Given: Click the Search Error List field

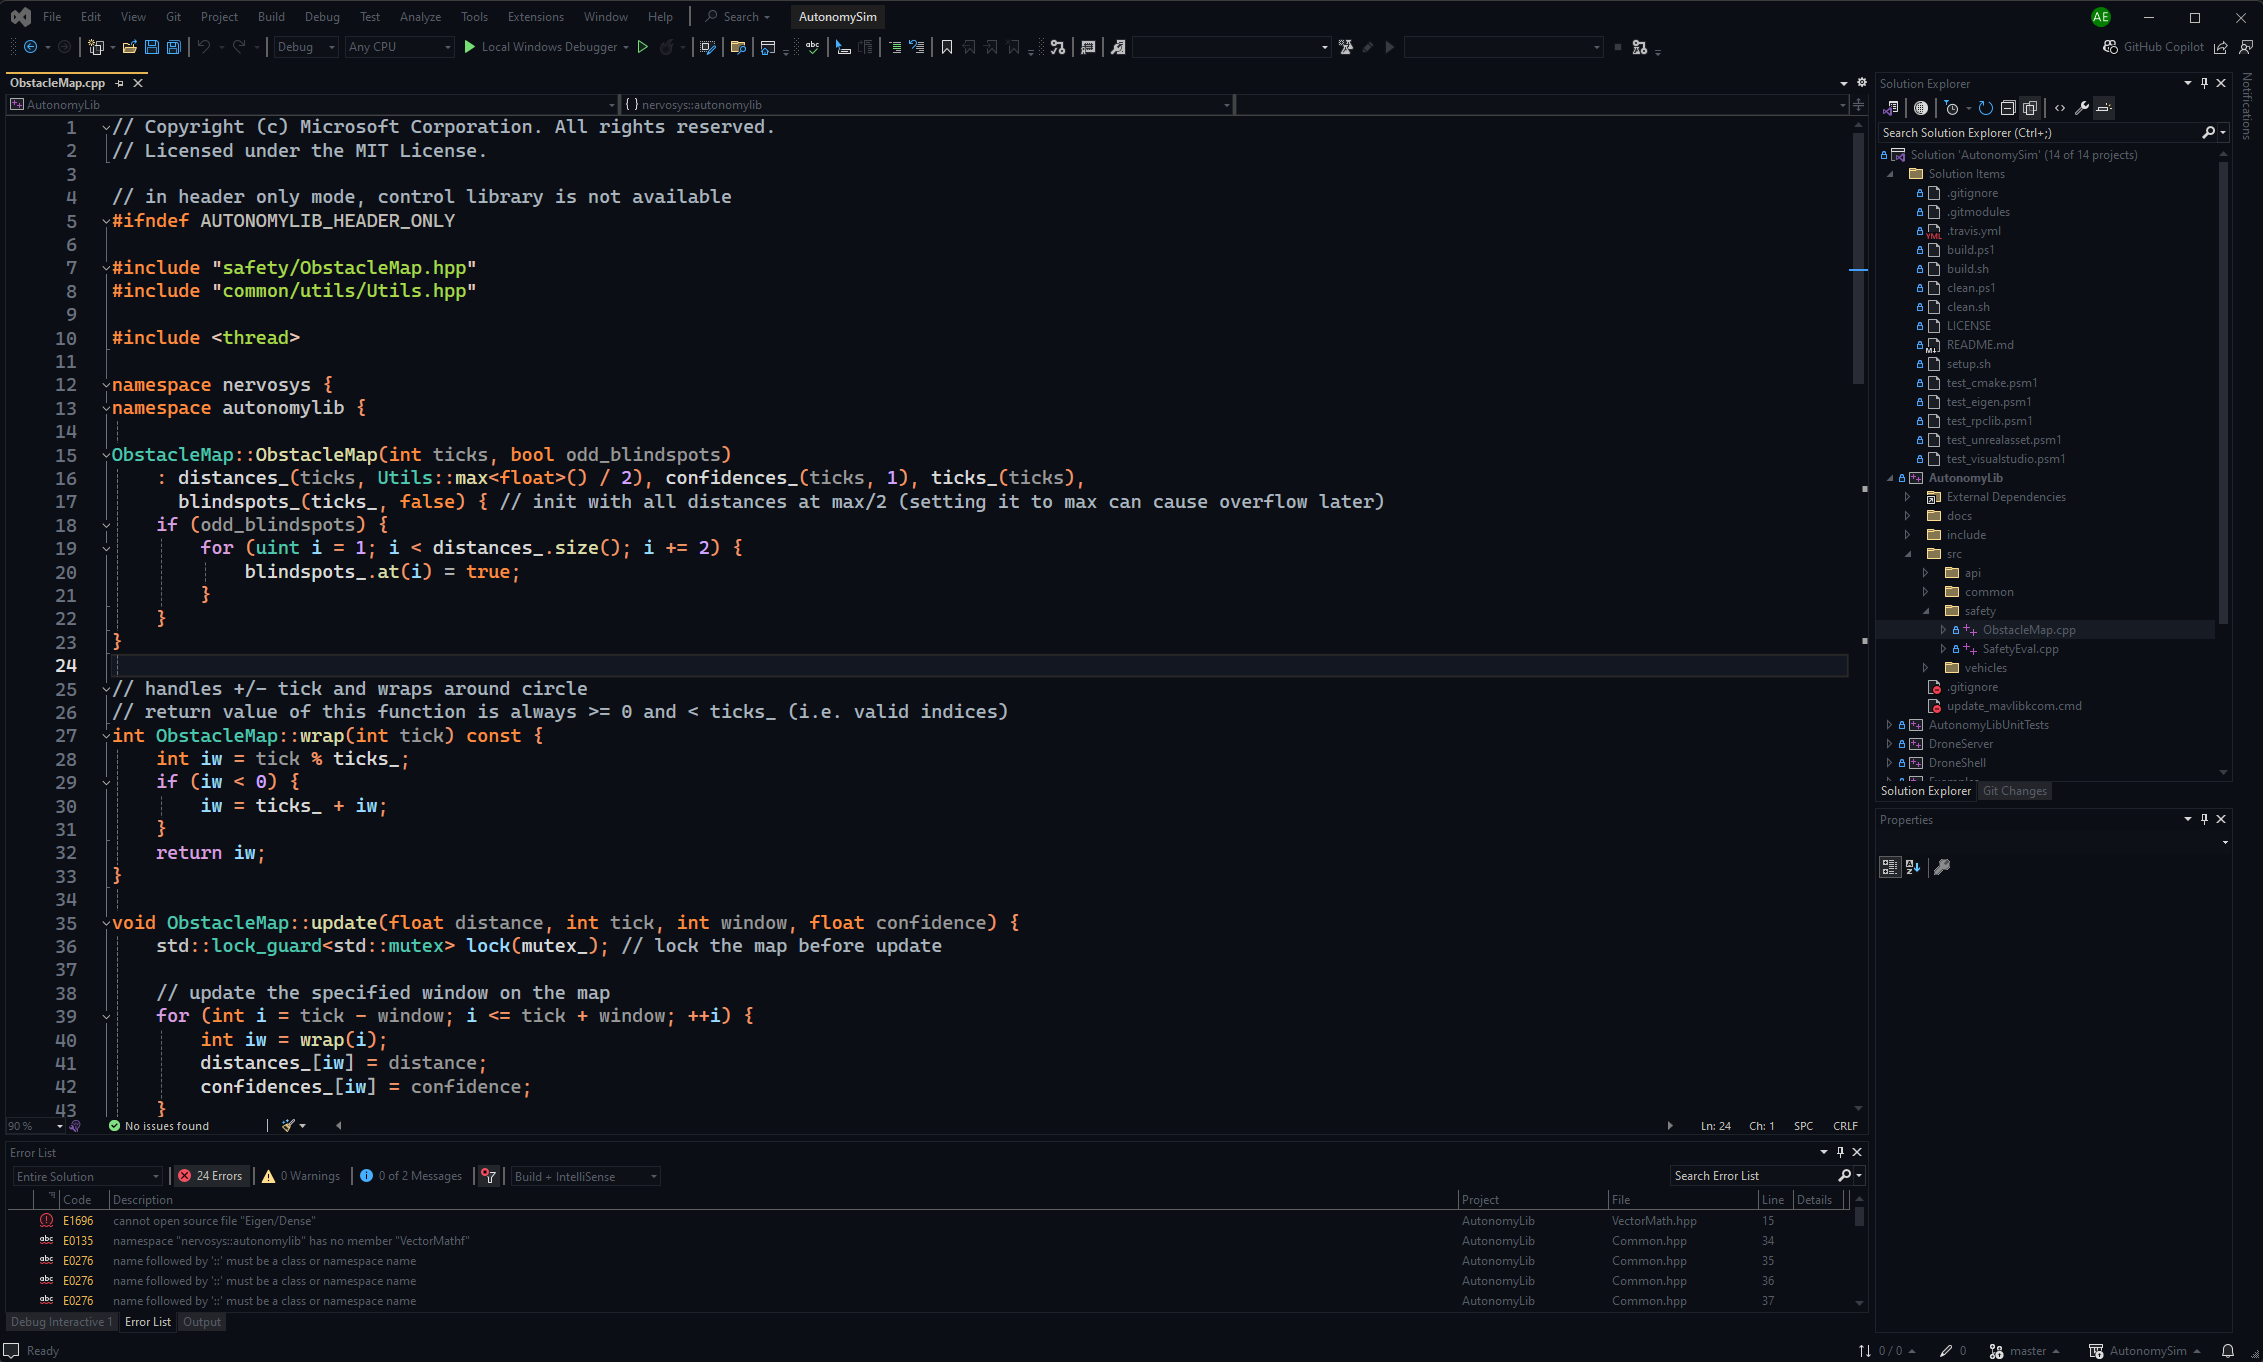Looking at the screenshot, I should 1752,1176.
